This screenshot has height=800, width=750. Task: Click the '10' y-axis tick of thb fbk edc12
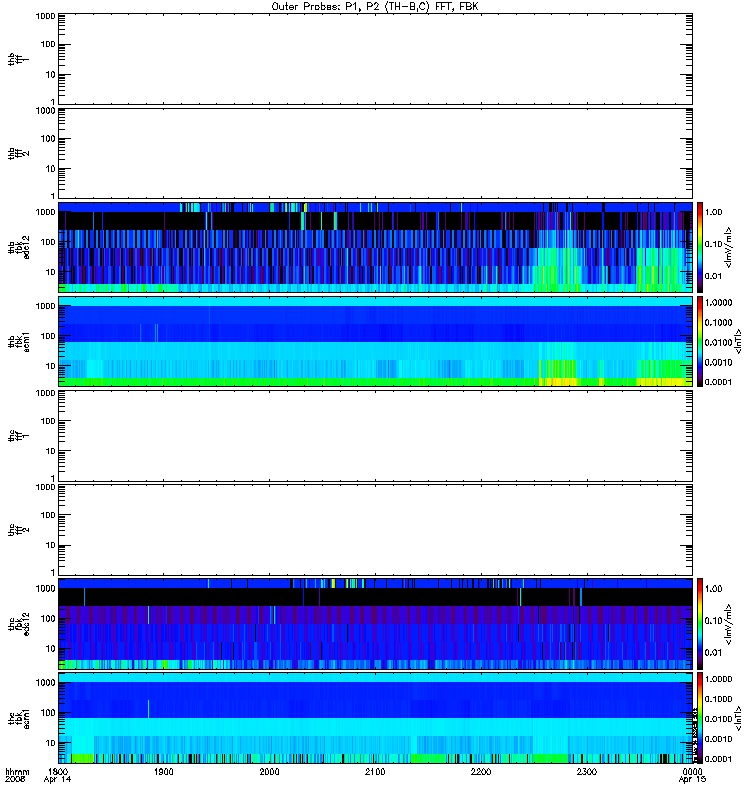51,272
